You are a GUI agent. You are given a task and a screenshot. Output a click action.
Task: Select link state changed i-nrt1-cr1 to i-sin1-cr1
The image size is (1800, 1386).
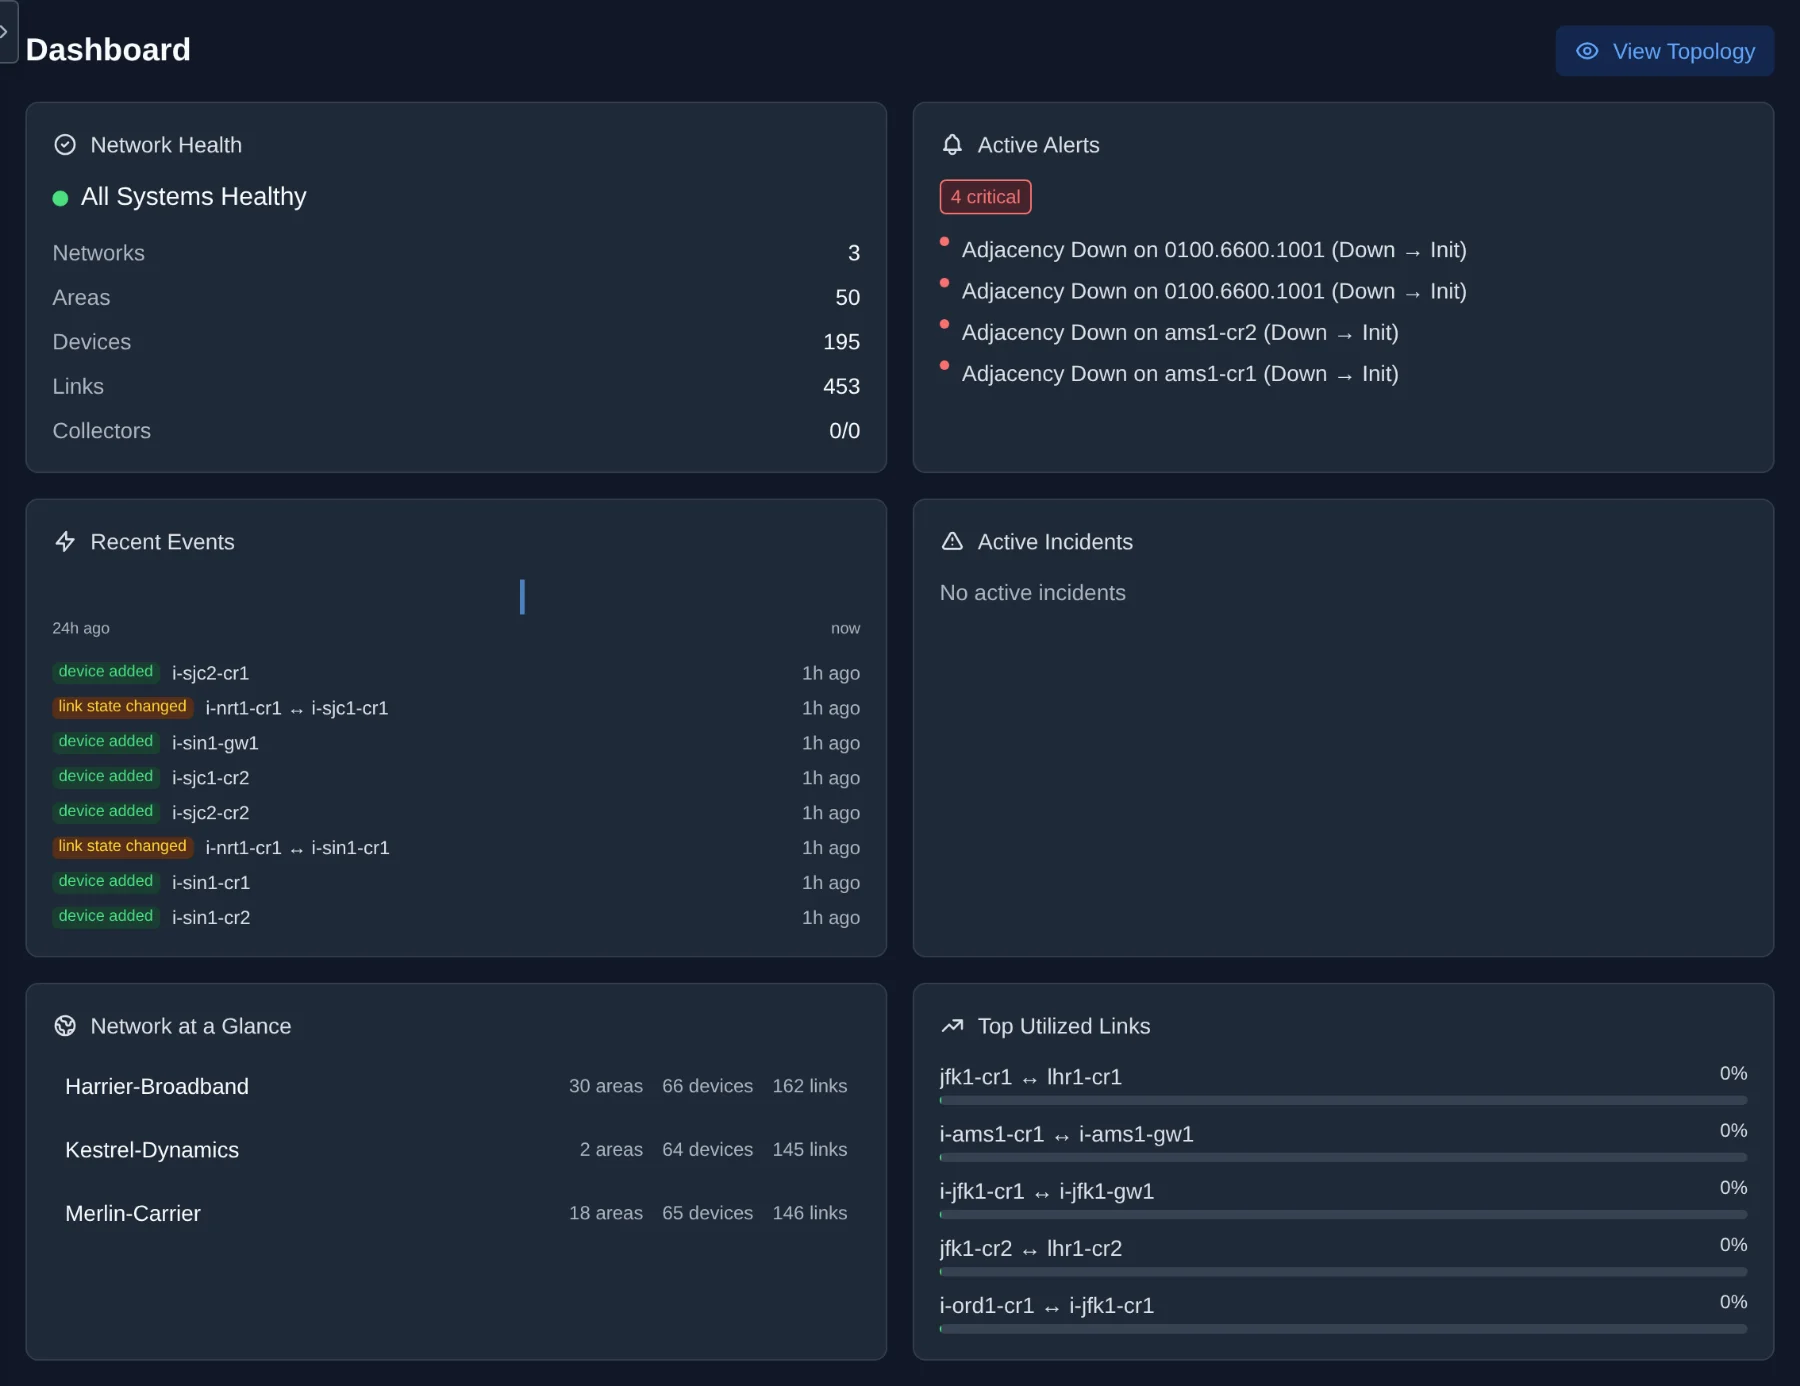(x=456, y=848)
